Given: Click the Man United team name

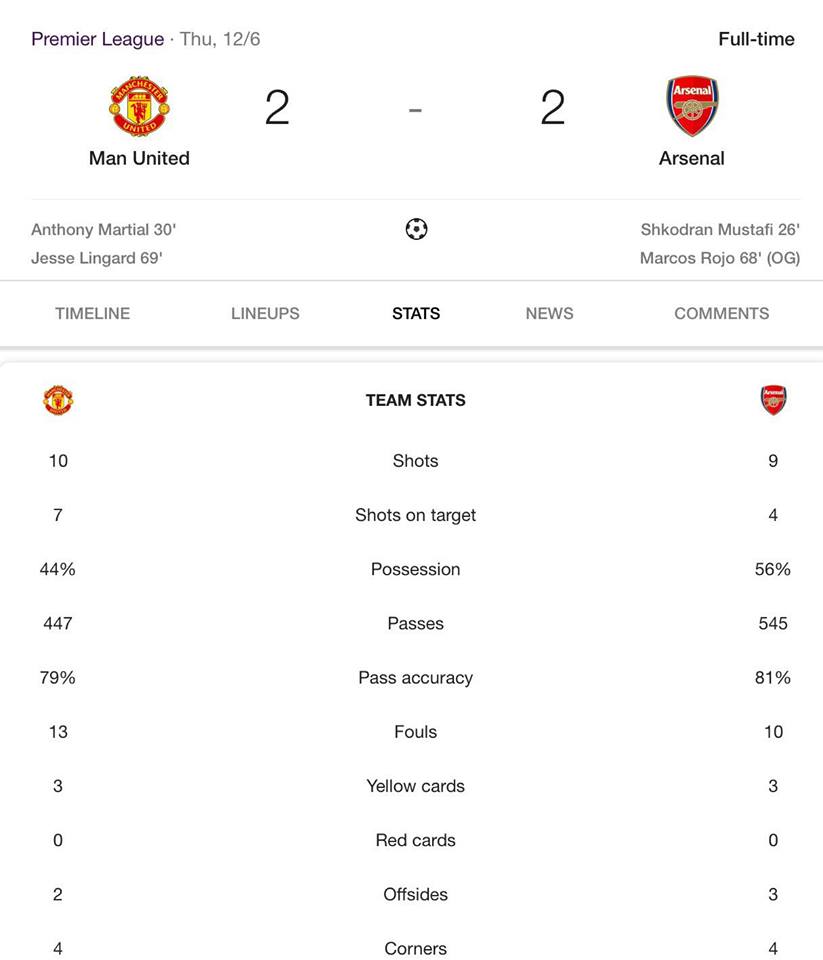Looking at the screenshot, I should (x=139, y=158).
